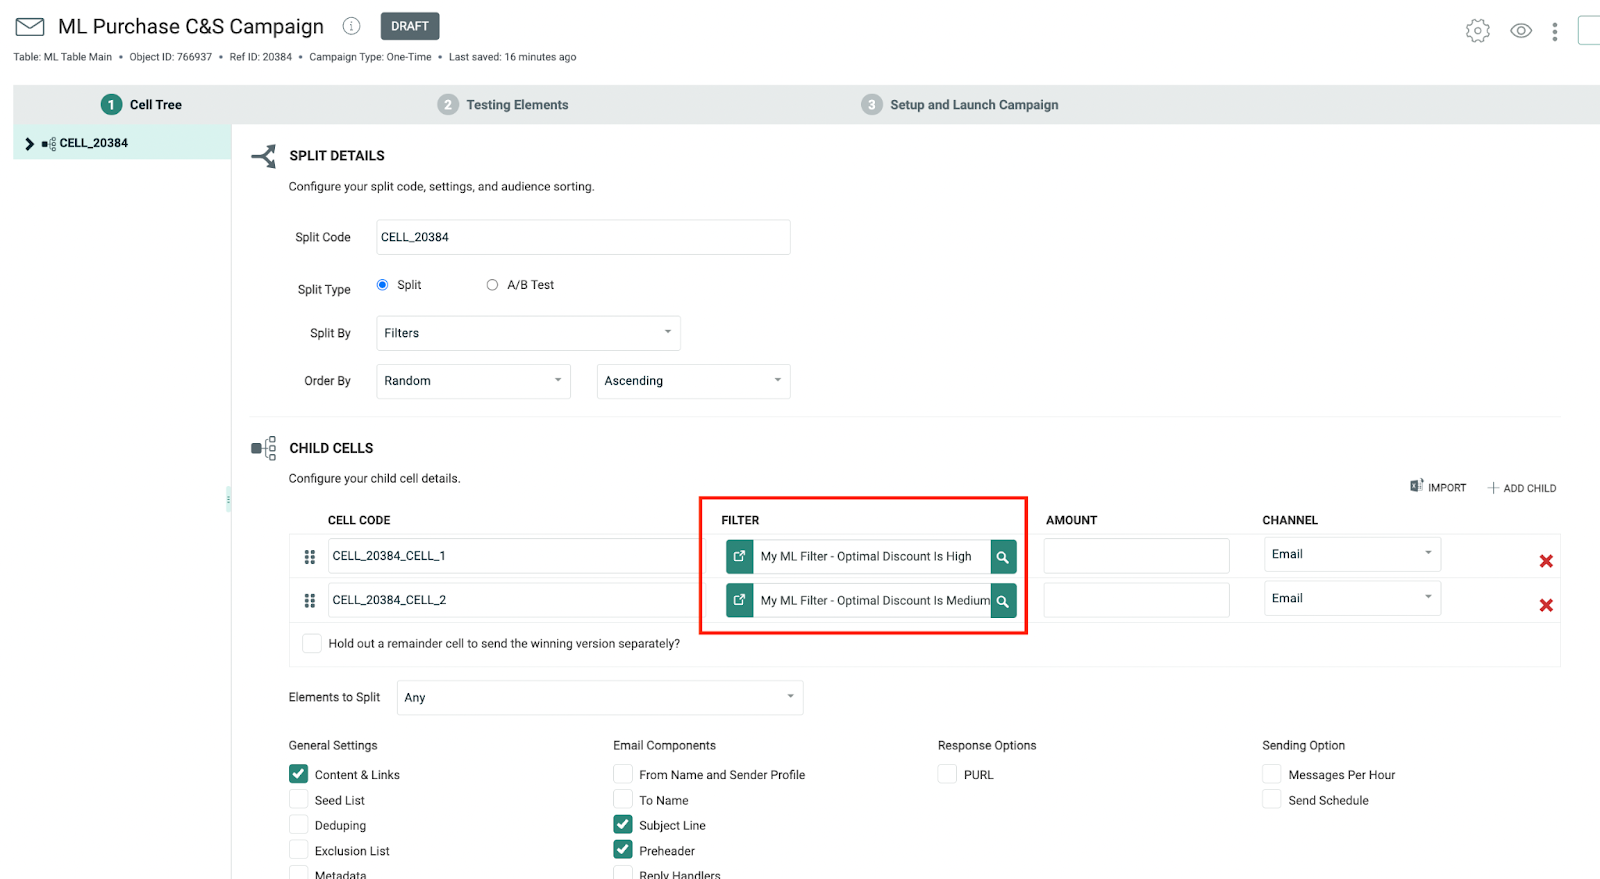Click the Add Child button
This screenshot has height=879, width=1600.
1521,488
